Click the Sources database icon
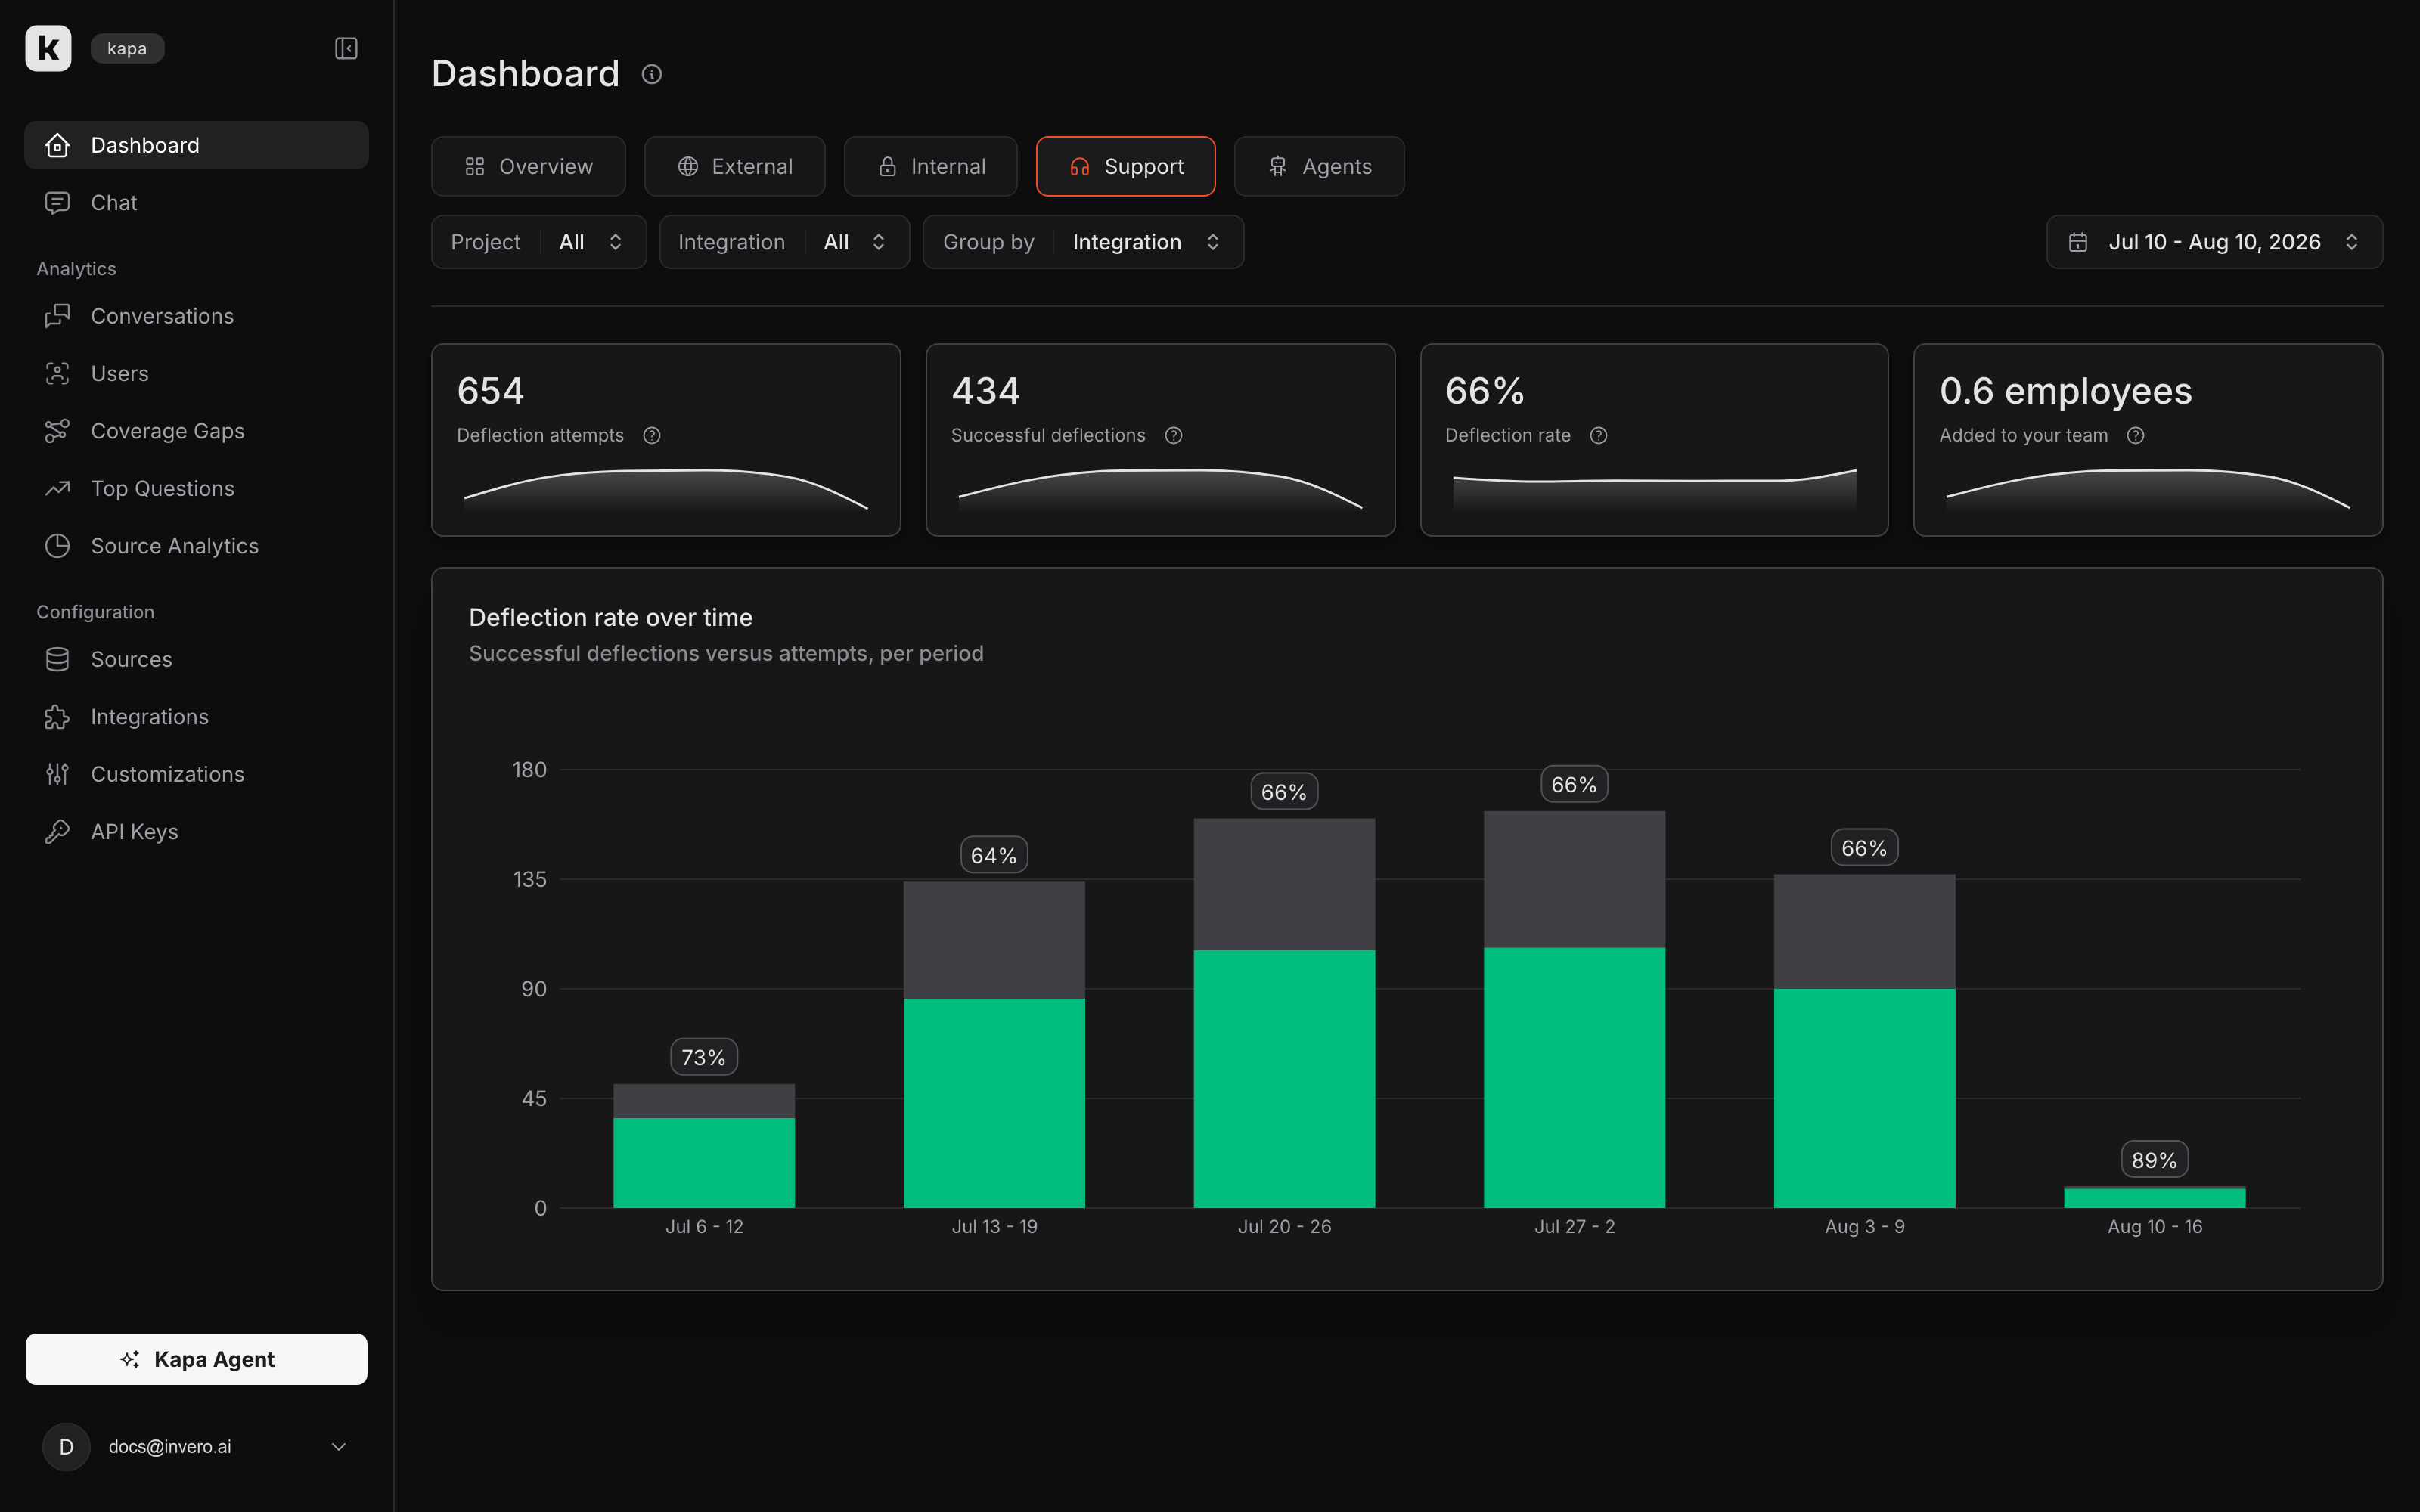The height and width of the screenshot is (1512, 2420). click(58, 659)
